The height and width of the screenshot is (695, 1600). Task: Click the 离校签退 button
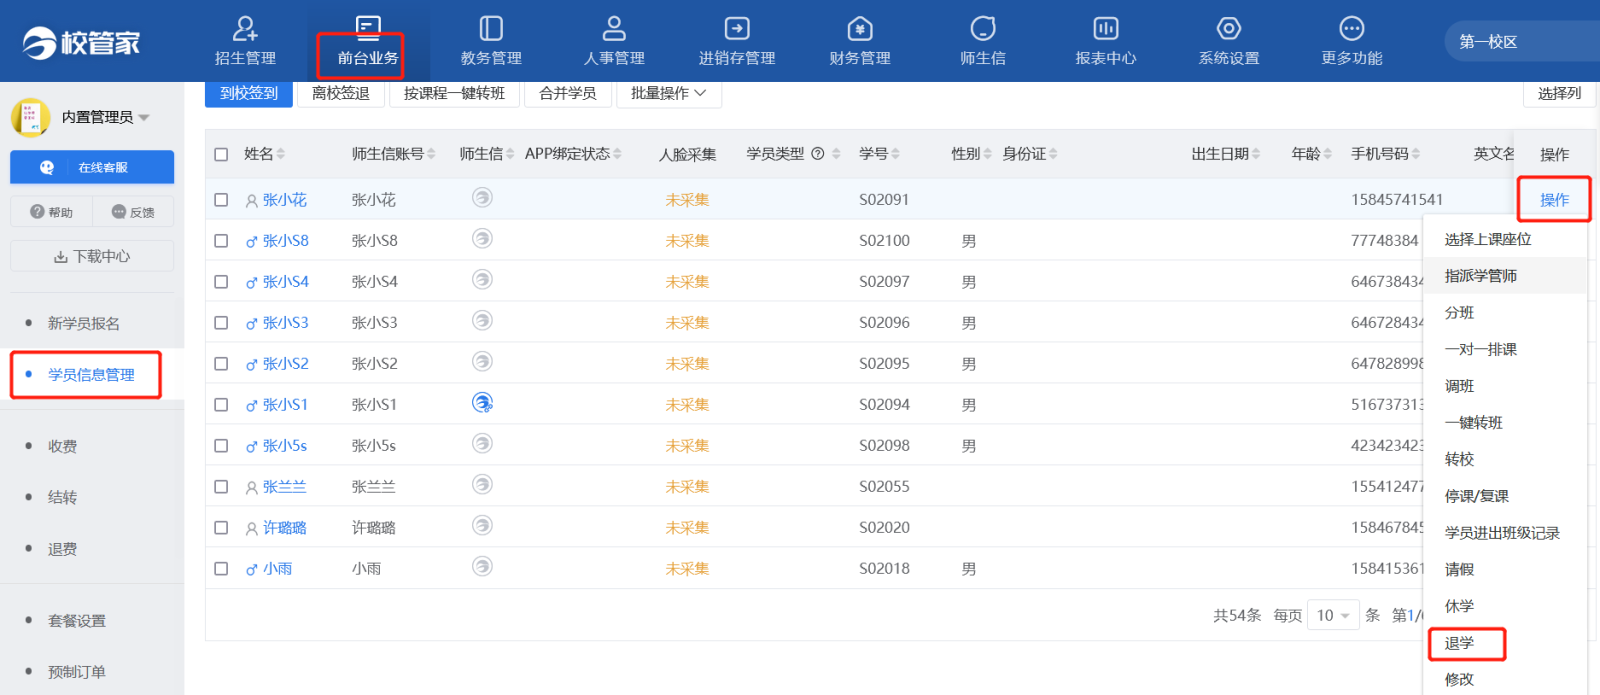[x=341, y=93]
